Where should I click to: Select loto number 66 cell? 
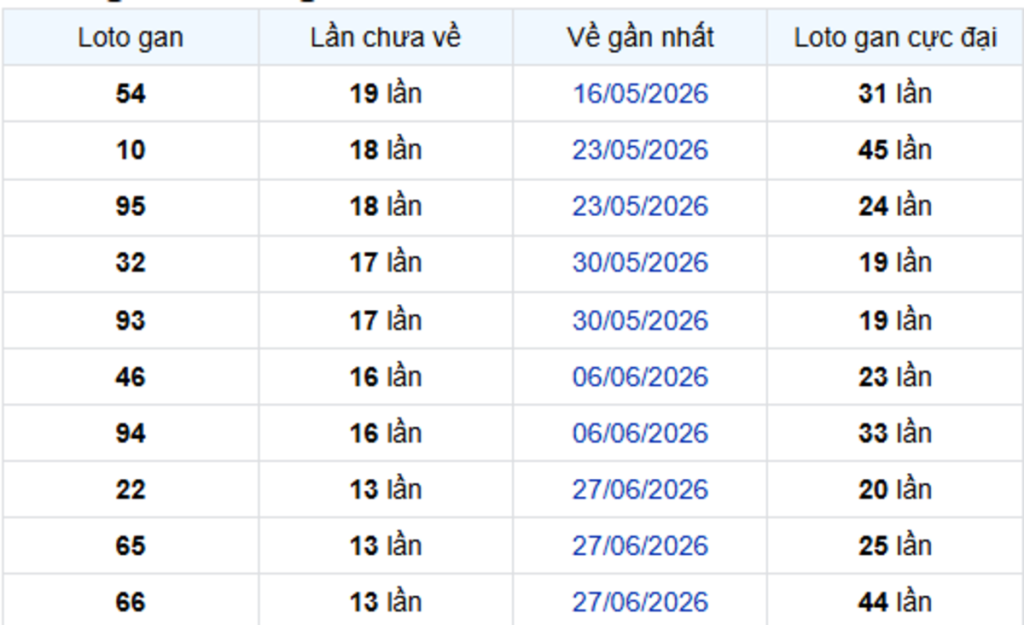pos(131,601)
